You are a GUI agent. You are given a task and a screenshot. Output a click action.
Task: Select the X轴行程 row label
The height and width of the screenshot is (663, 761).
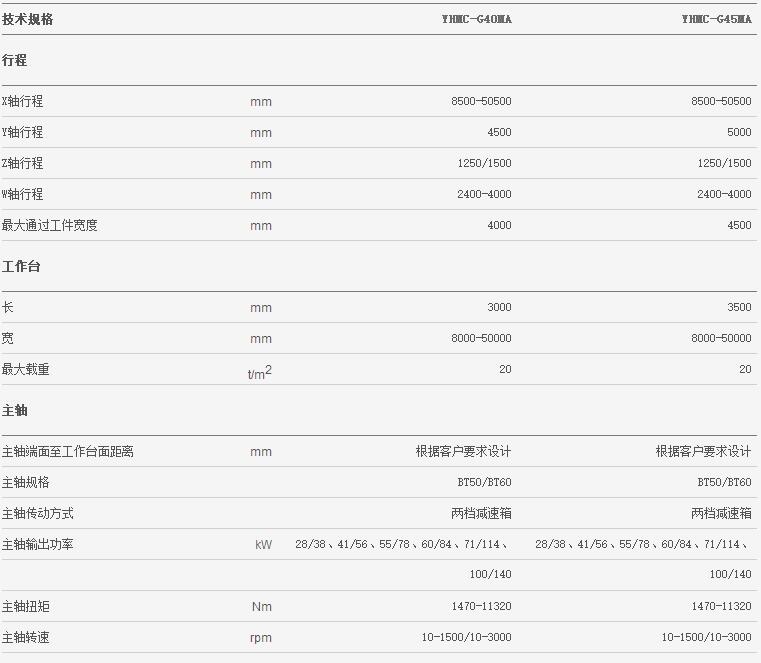[23, 102]
